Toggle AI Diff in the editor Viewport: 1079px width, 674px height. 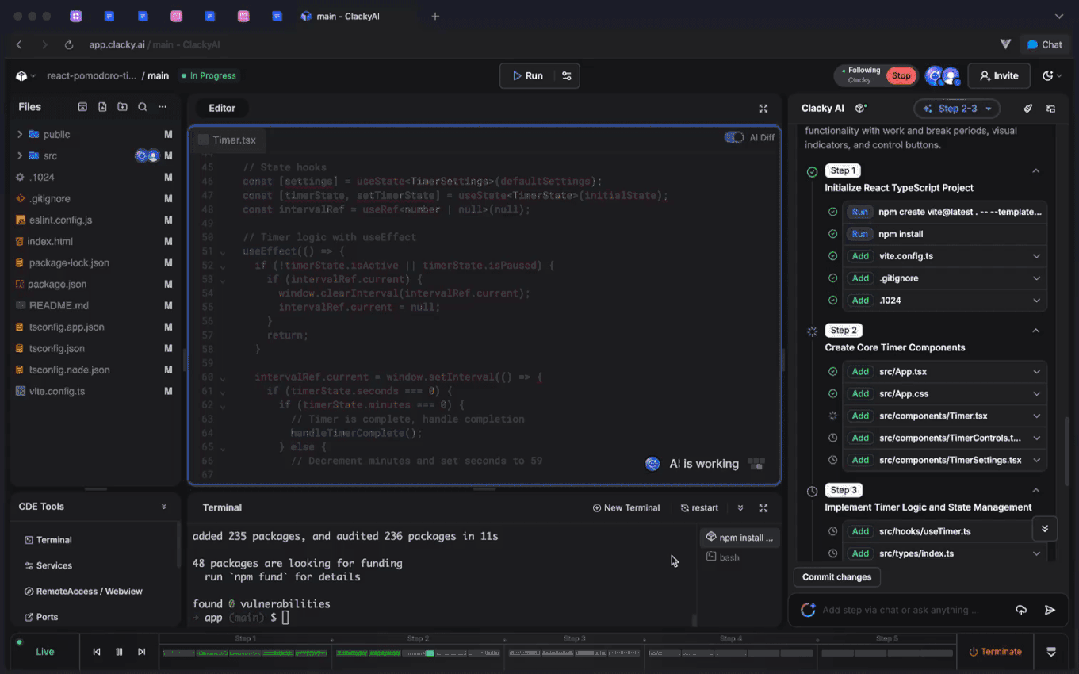pos(733,136)
